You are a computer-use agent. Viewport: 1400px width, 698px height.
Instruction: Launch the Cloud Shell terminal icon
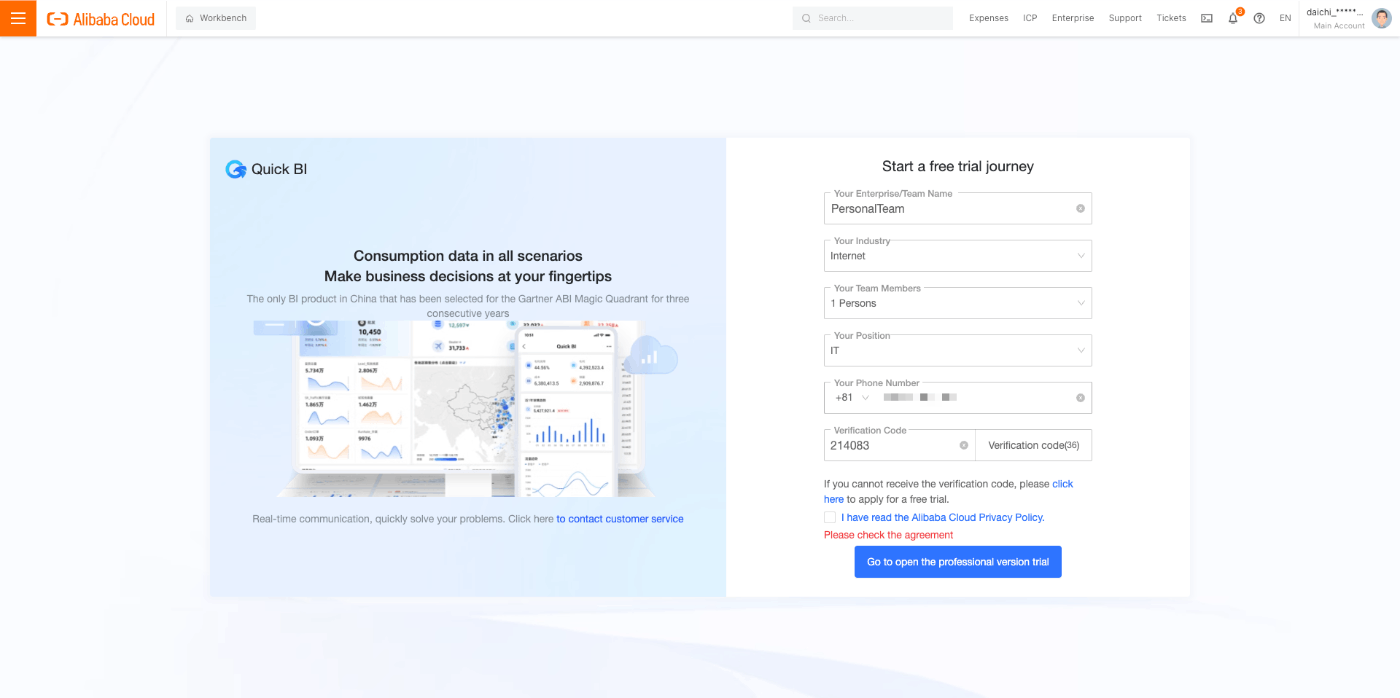pyautogui.click(x=1207, y=18)
